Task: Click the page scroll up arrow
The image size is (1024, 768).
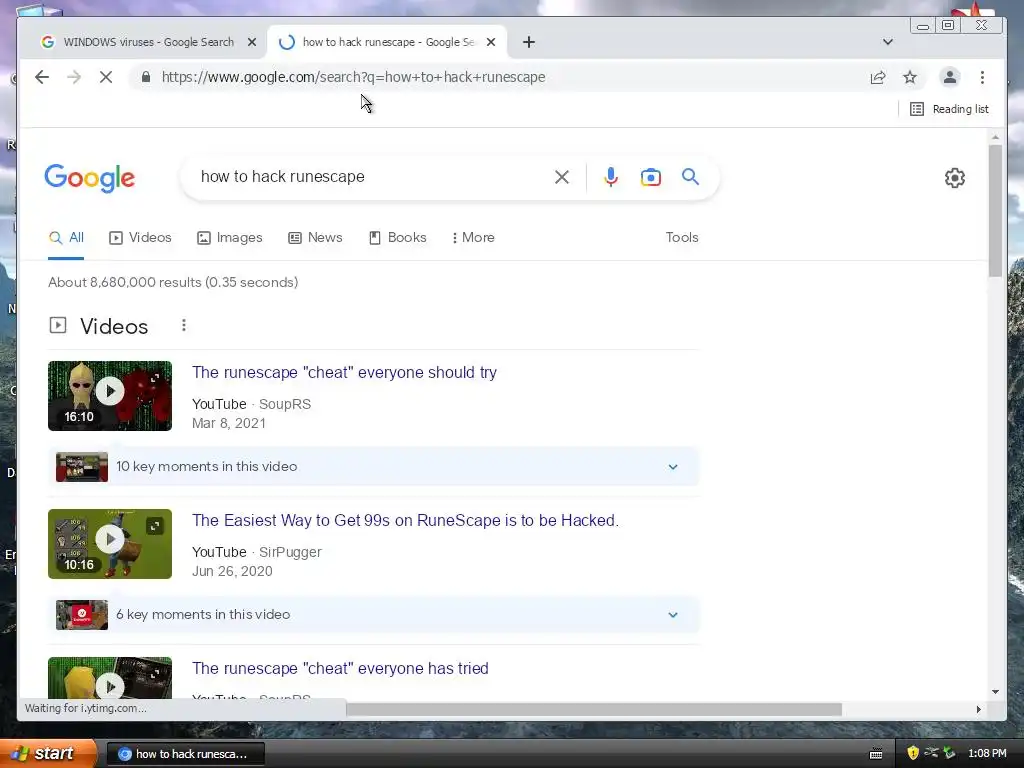Action: (x=995, y=137)
